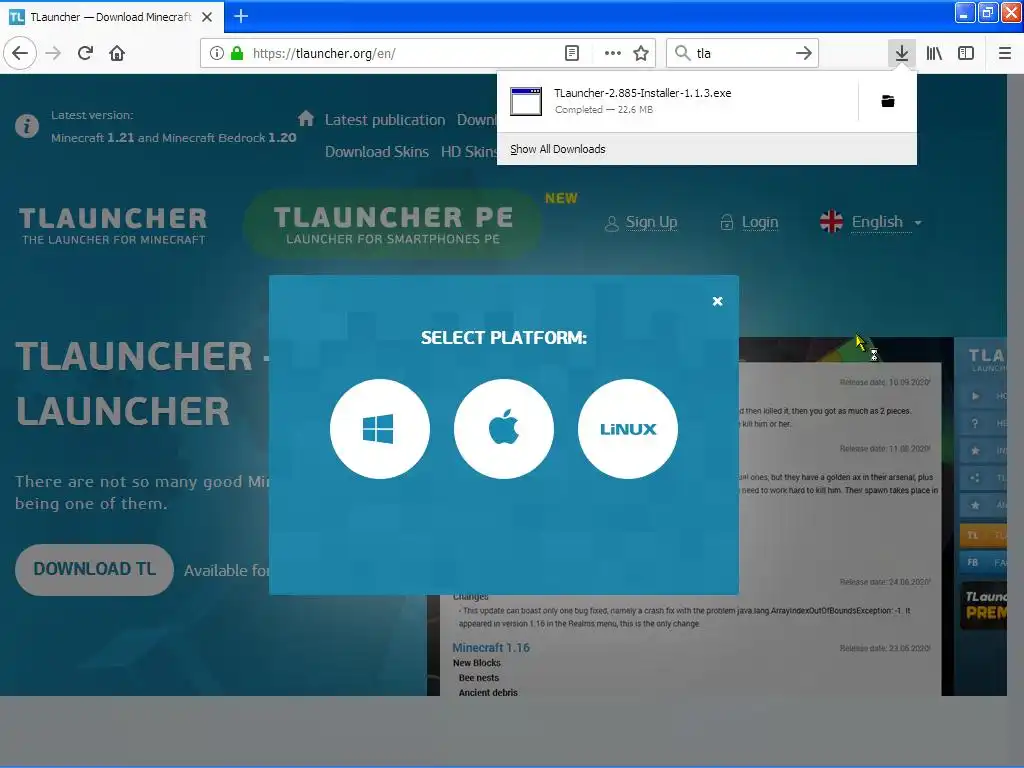Close the Select Platform dialog
Image resolution: width=1024 pixels, height=768 pixels.
point(717,301)
